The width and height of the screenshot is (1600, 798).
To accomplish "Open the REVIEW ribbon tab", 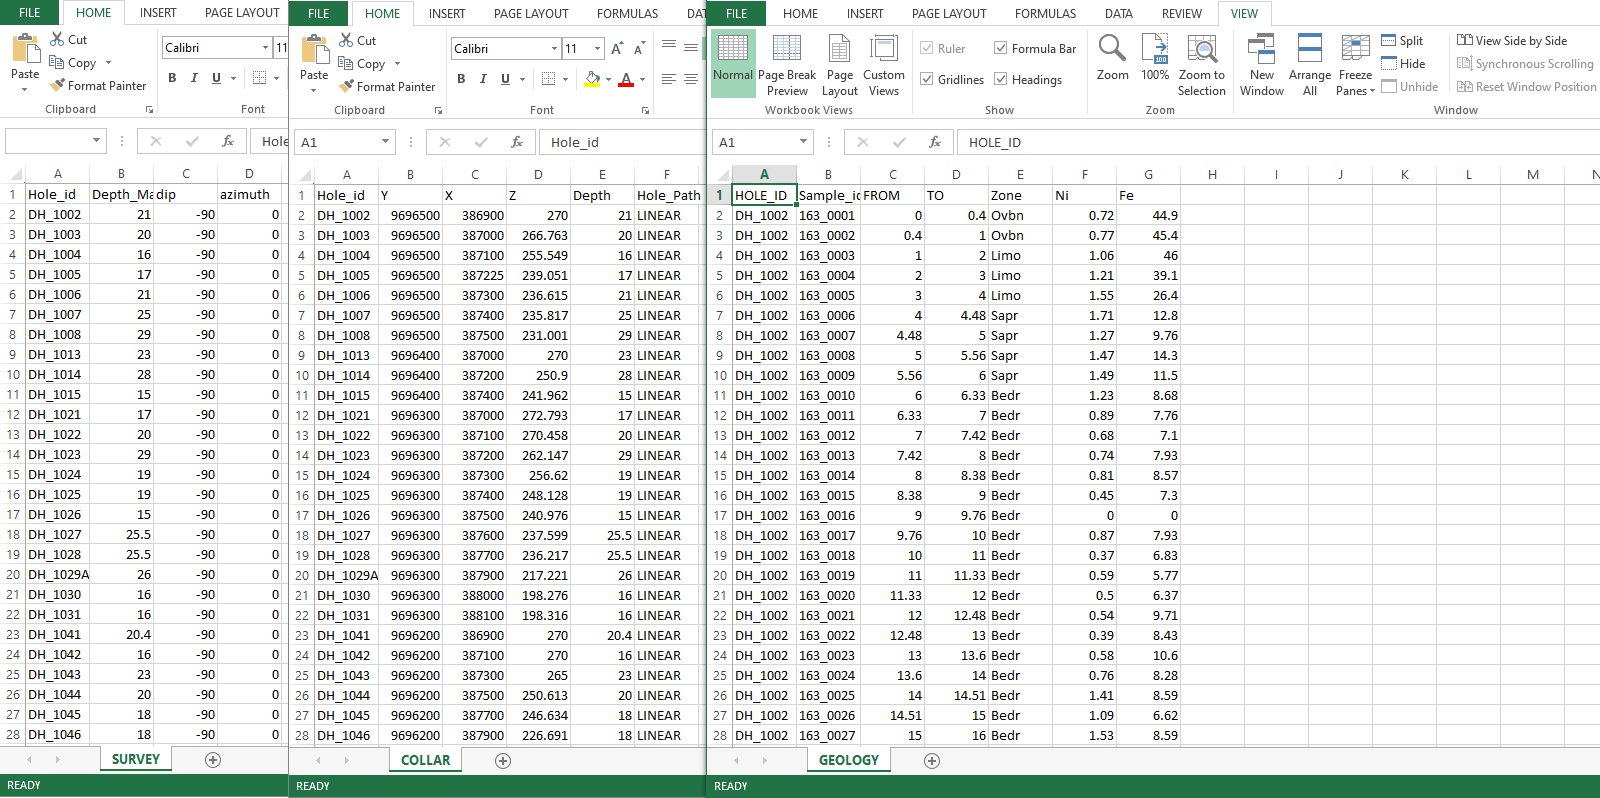I will [x=1181, y=14].
